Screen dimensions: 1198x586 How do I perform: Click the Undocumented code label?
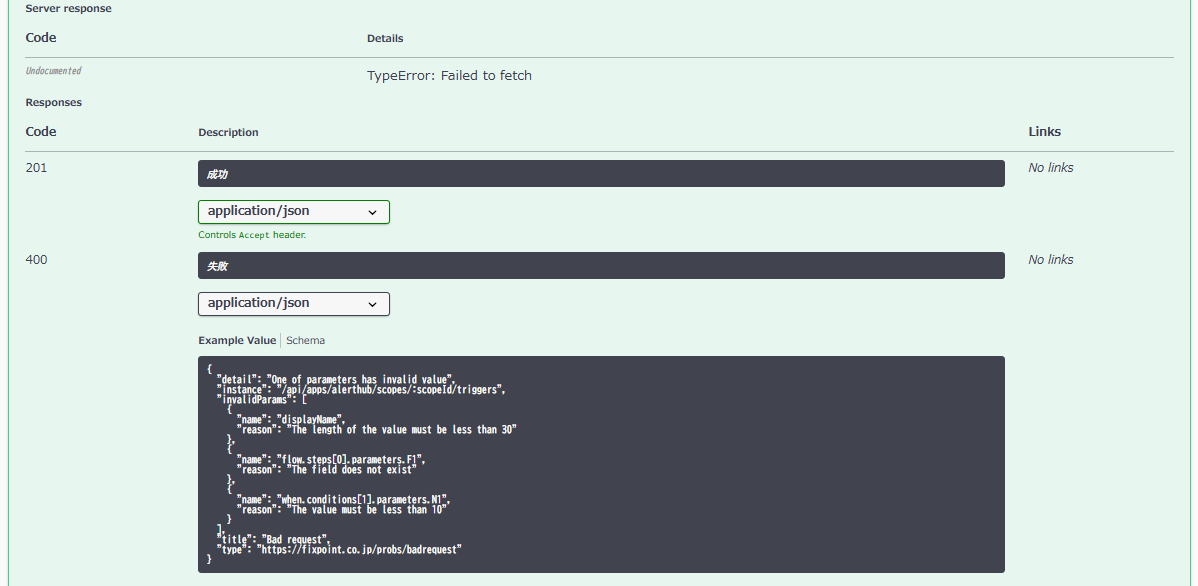(x=53, y=72)
